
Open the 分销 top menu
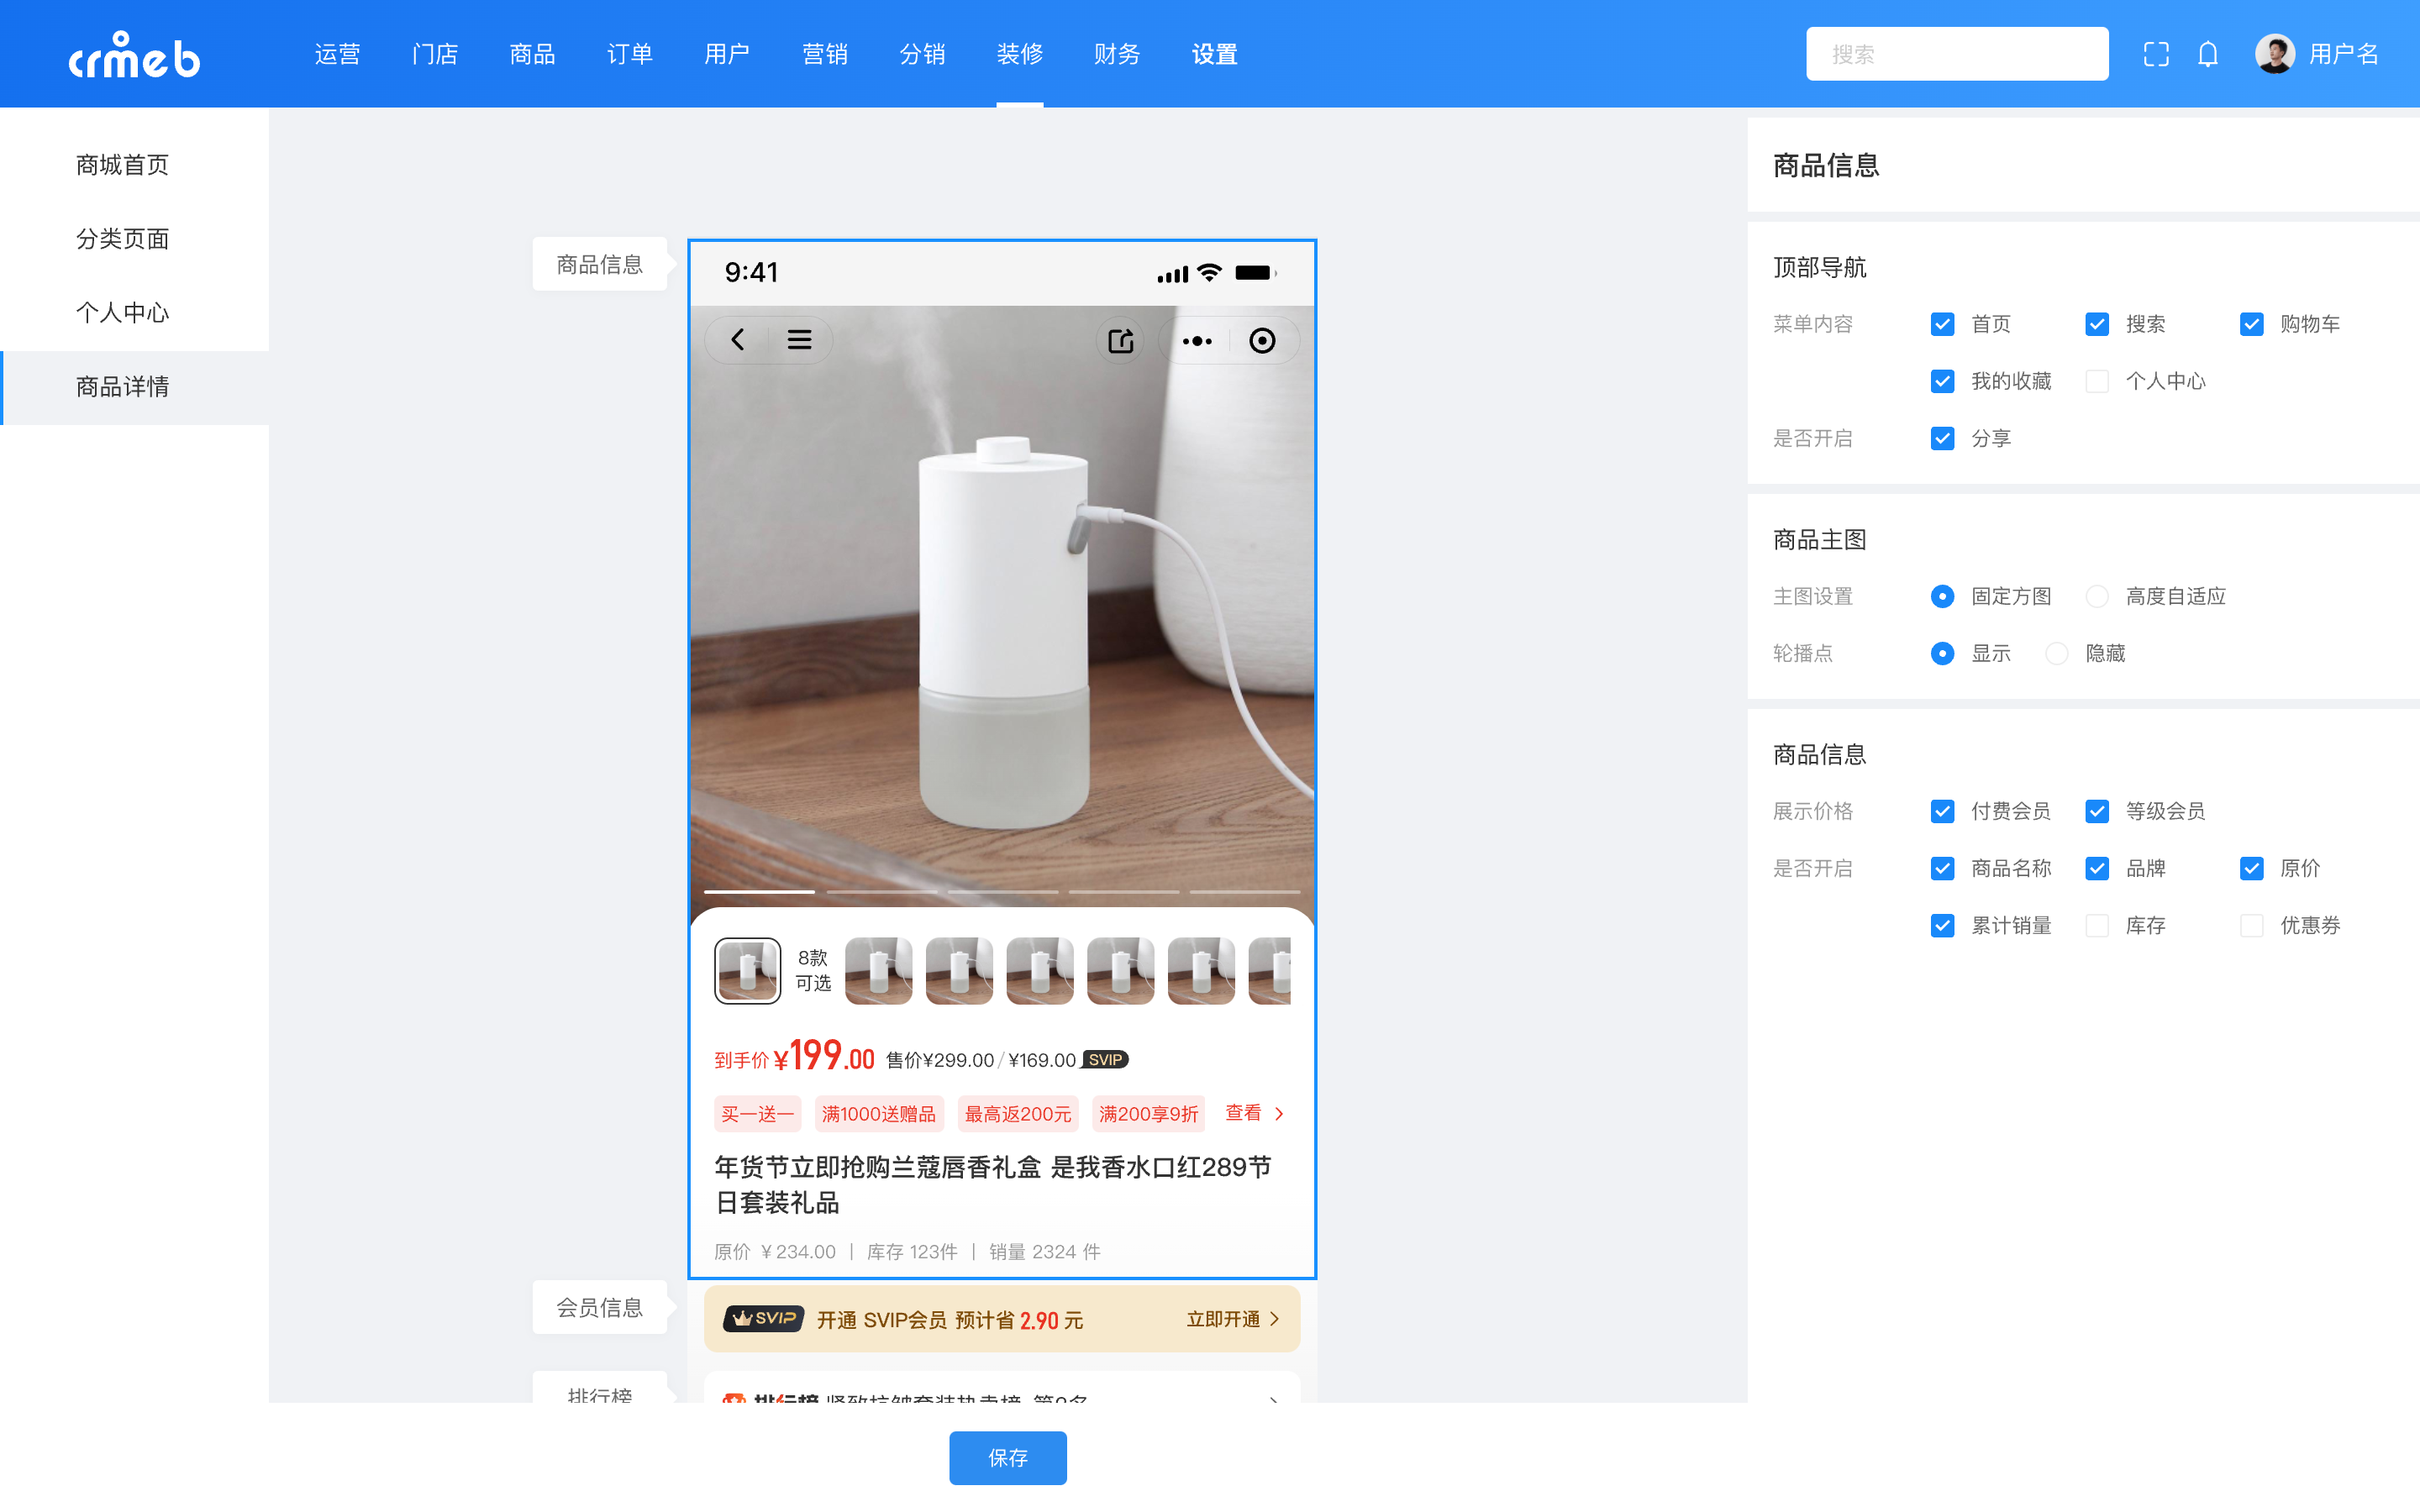(x=922, y=54)
